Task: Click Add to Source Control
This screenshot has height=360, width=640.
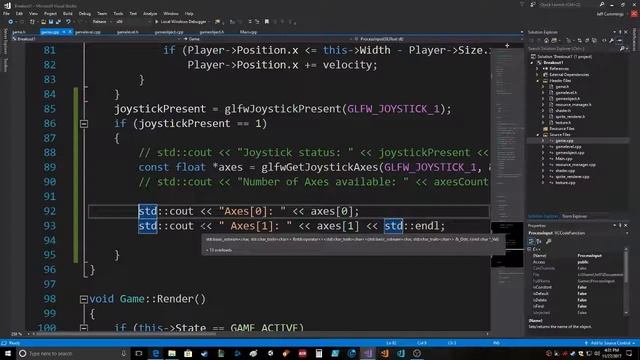Action: coord(610,343)
